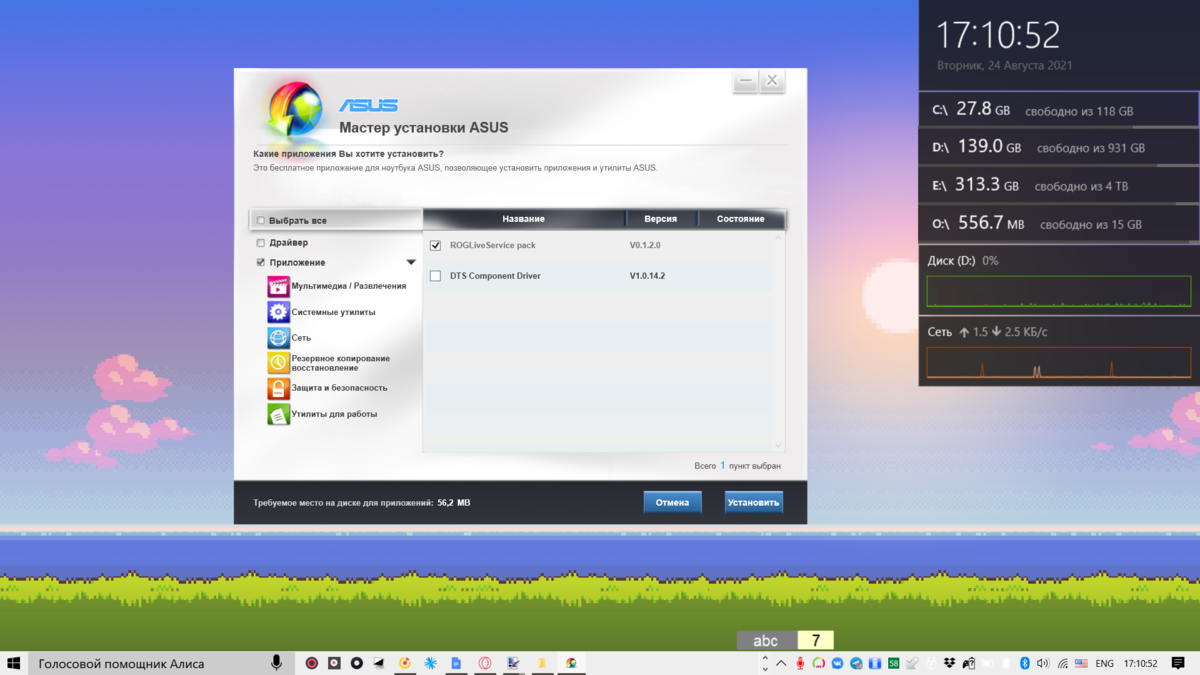Click the US flag keyboard layout icon
Viewport: 1200px width, 675px height.
point(1081,664)
